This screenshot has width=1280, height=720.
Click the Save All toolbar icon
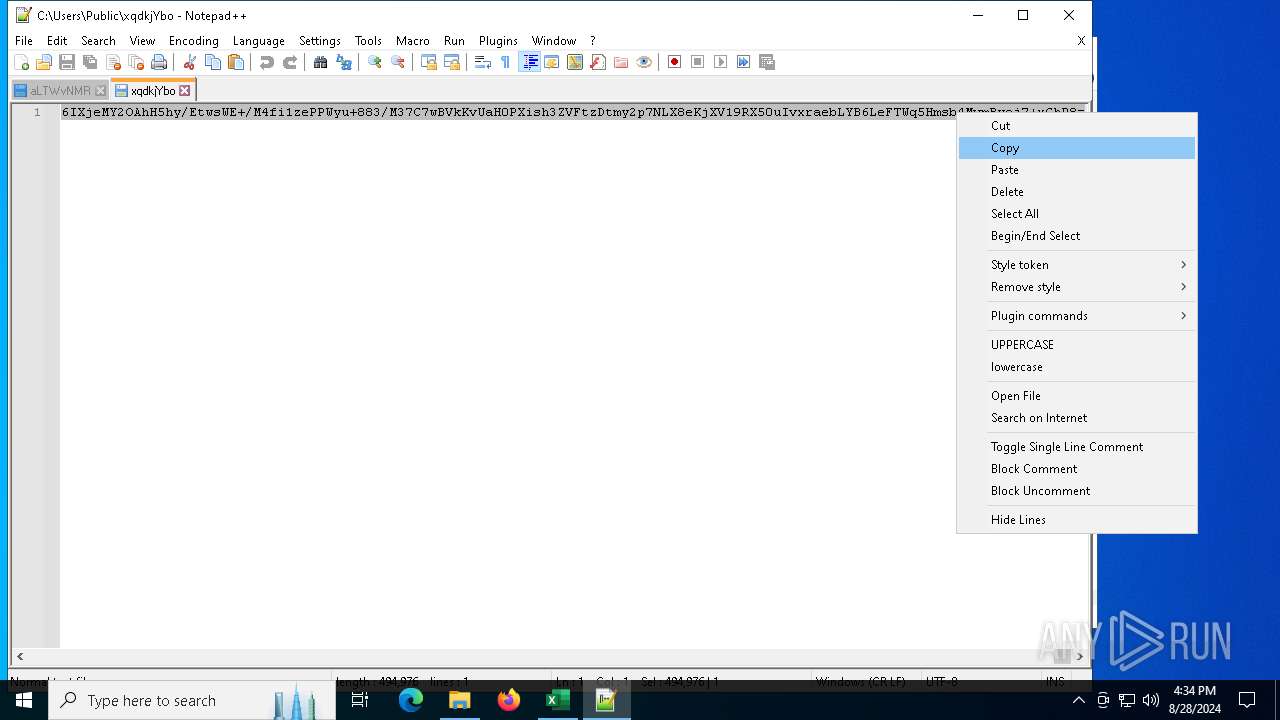pos(90,62)
